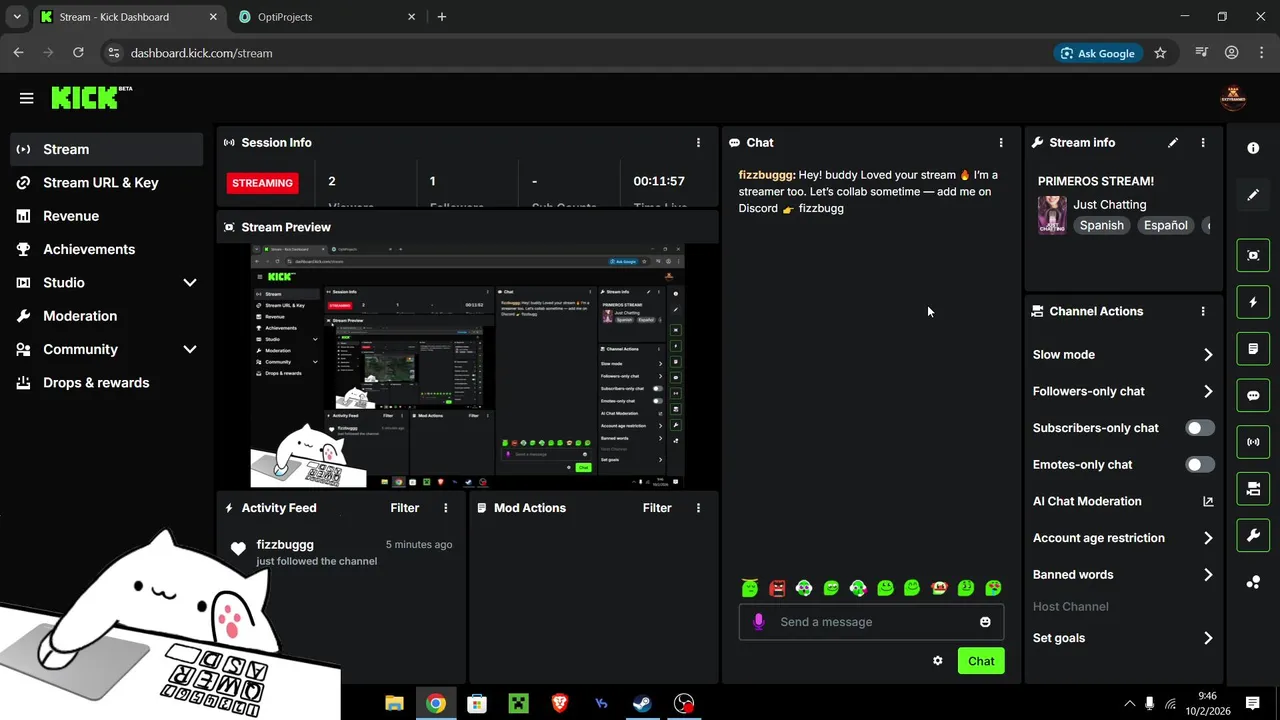This screenshot has width=1280, height=720.
Task: Click the edit layout pencil in the right sidebar
Action: (x=1253, y=195)
